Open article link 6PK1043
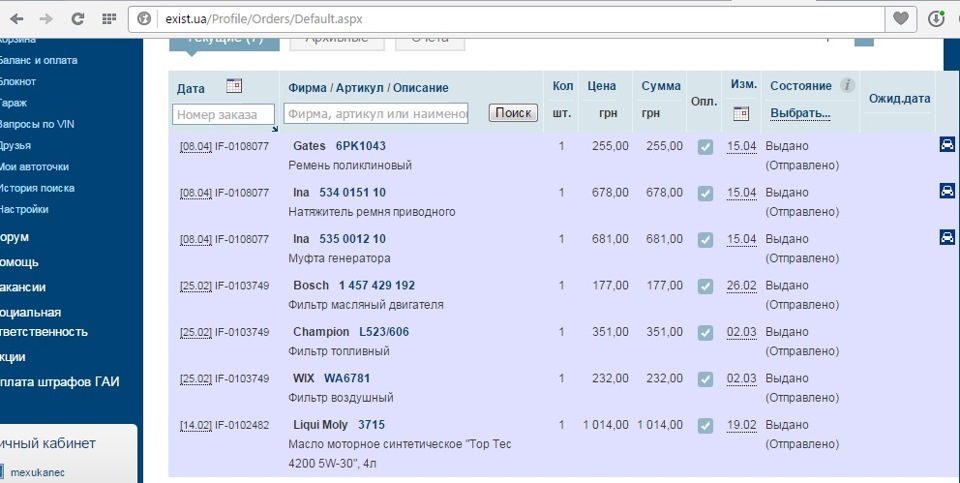This screenshot has height=483, width=960. (361, 146)
